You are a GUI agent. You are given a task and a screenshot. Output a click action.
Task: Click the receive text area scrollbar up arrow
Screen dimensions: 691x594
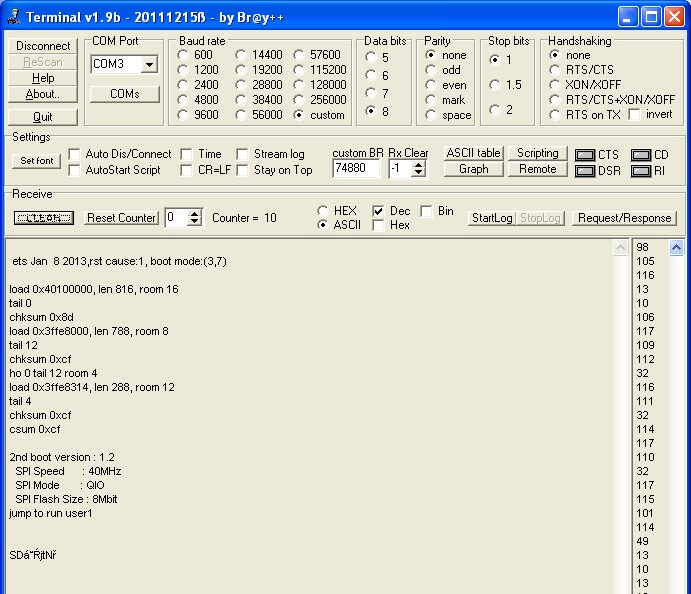620,248
